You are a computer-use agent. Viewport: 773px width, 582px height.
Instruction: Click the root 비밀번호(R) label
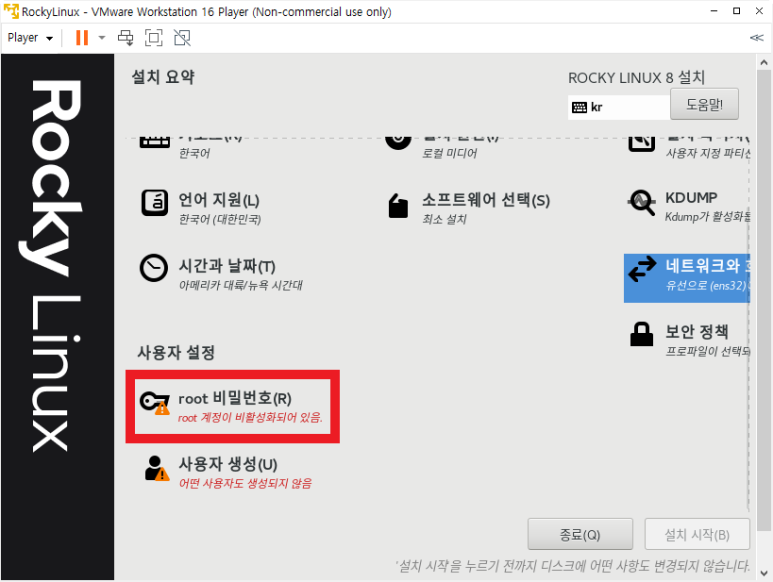tap(235, 398)
